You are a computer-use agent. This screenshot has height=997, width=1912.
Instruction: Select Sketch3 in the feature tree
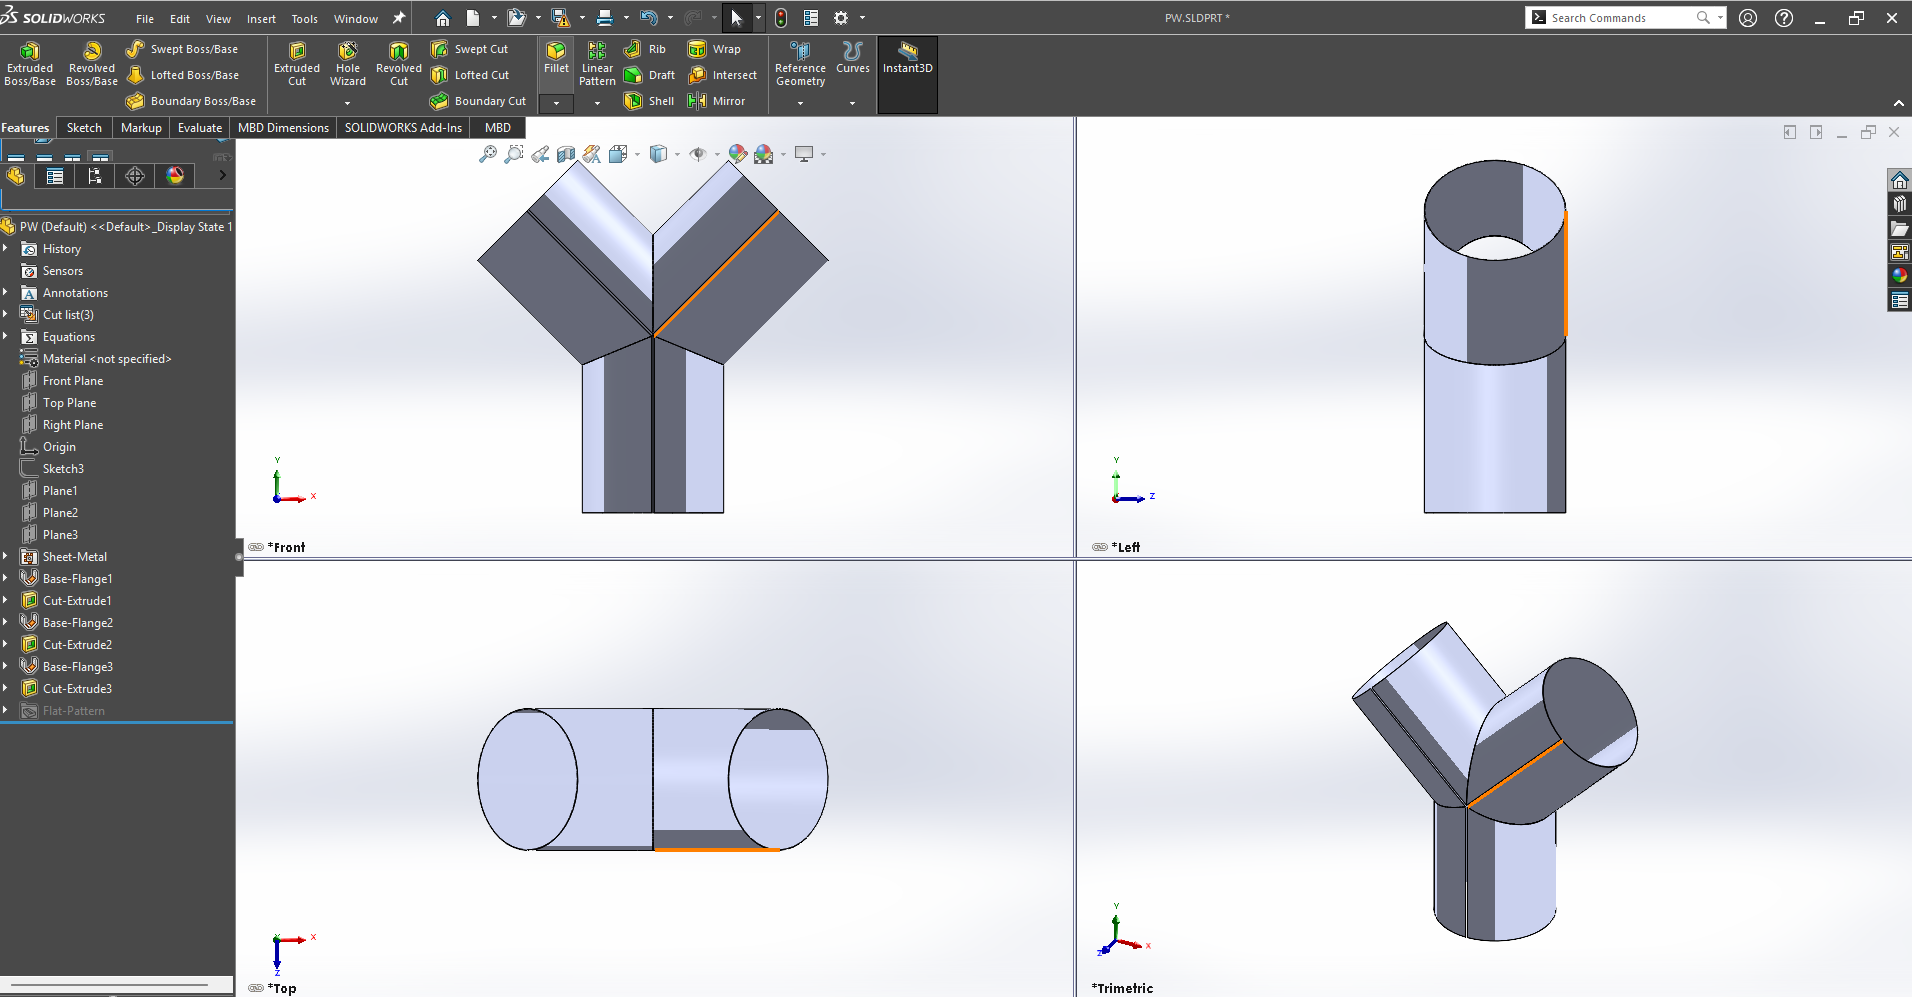click(63, 469)
